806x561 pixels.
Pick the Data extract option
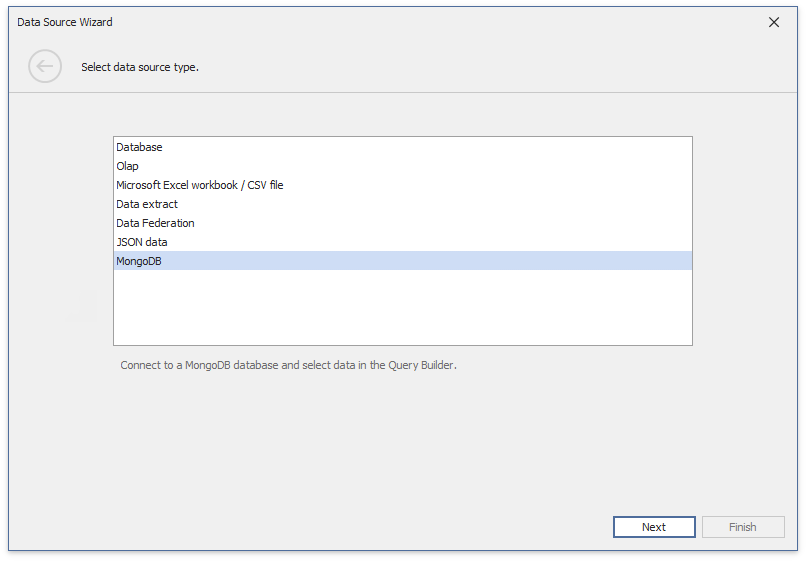click(146, 204)
